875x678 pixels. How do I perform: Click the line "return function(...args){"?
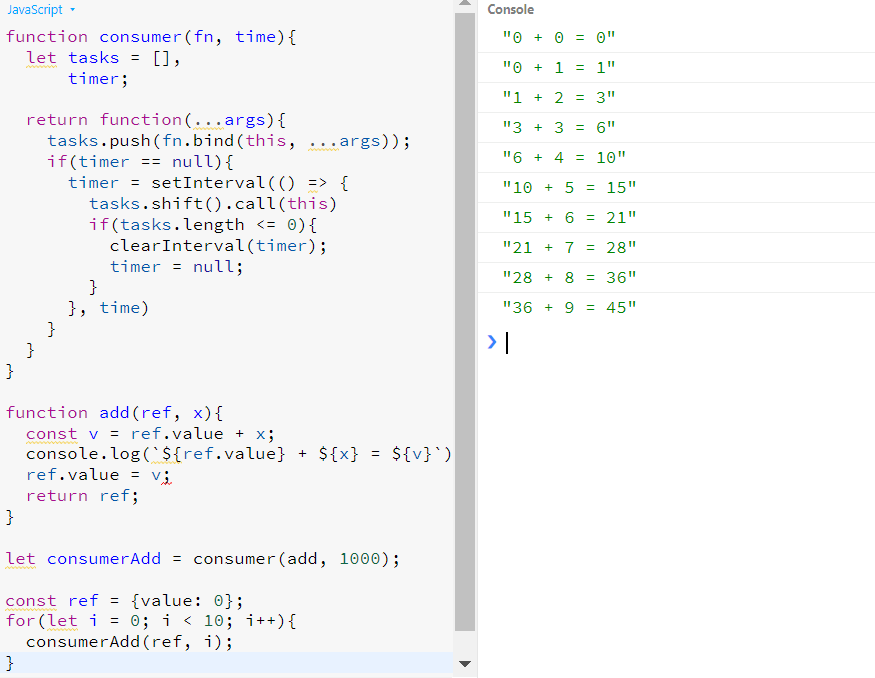tap(156, 120)
